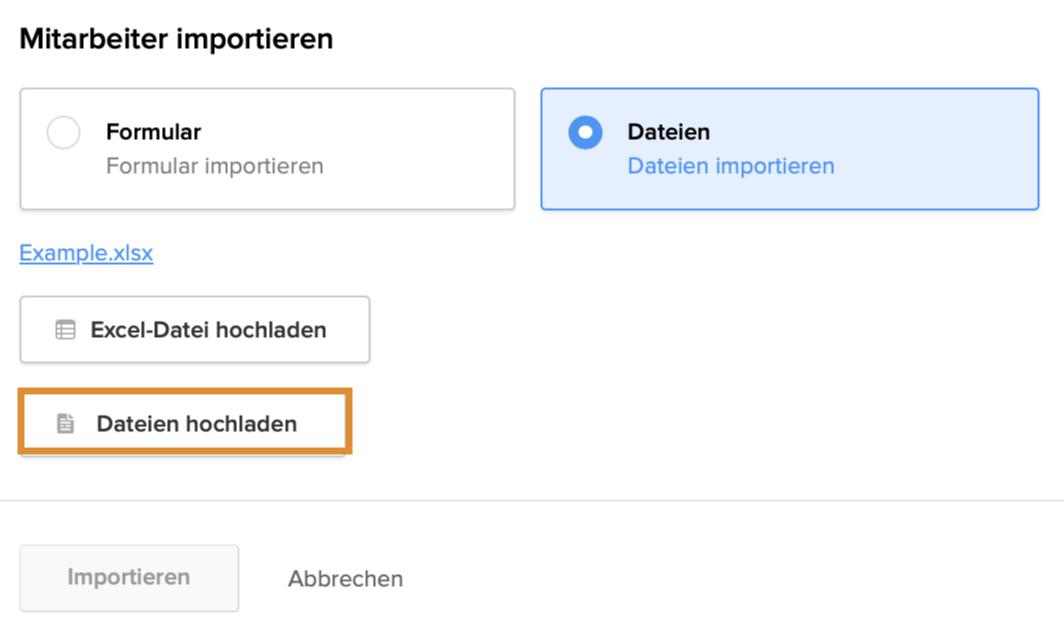Click the 'Excel-Datei hochladen' text label

pyautogui.click(x=208, y=330)
